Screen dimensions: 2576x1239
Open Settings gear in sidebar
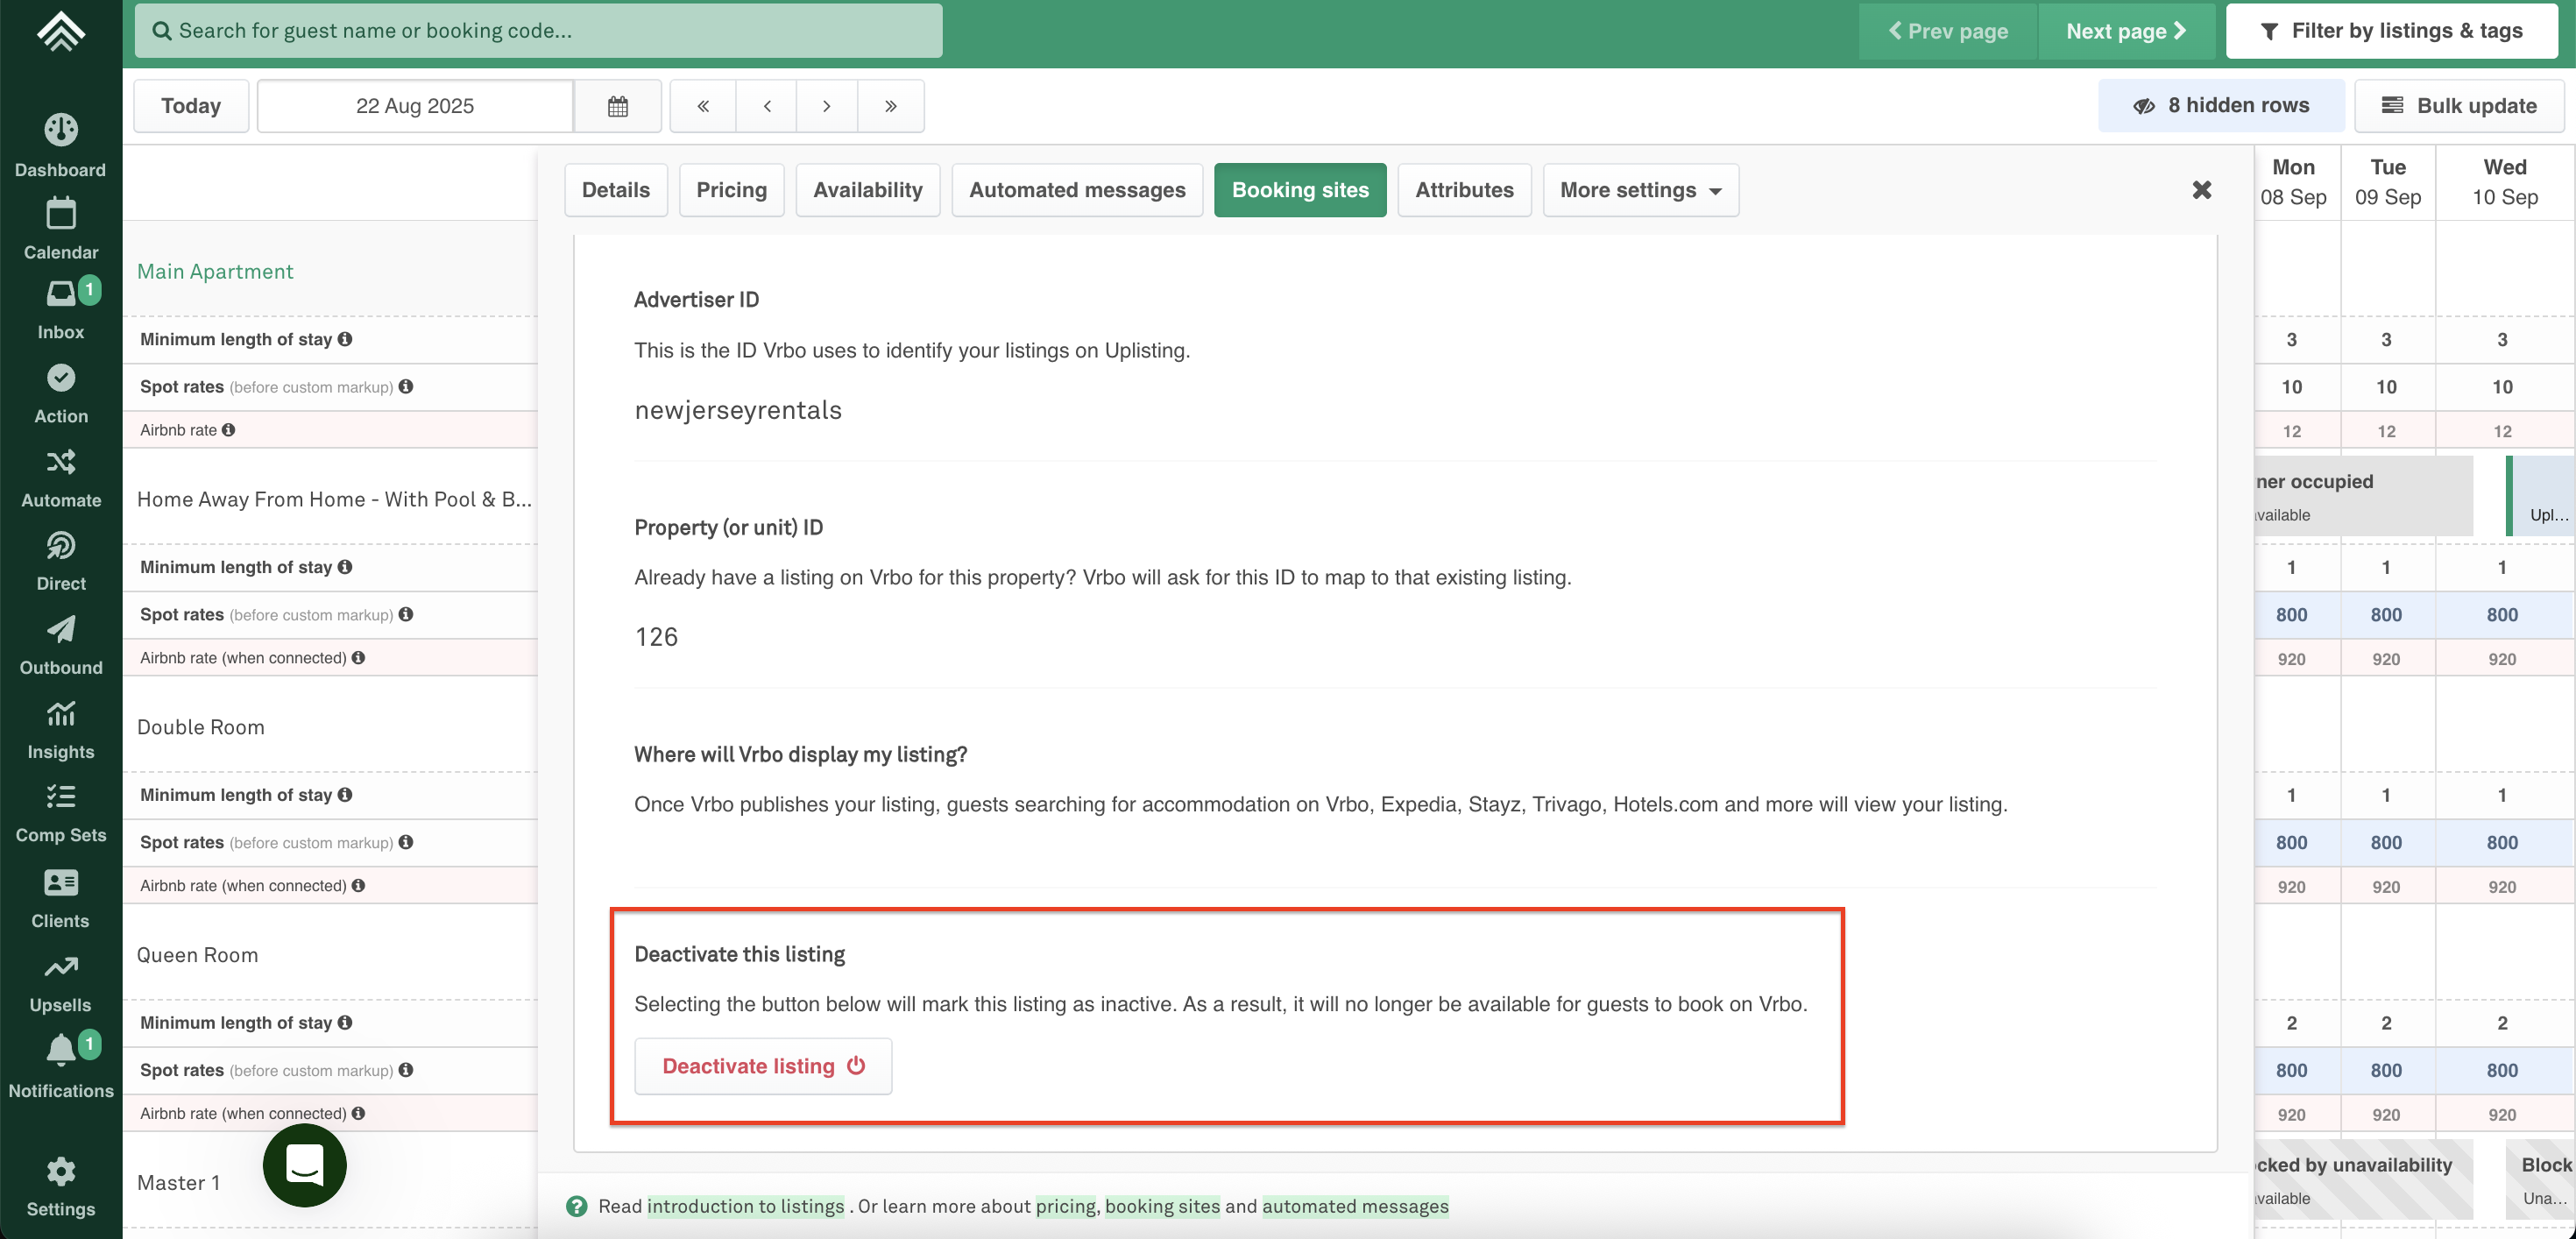click(61, 1186)
